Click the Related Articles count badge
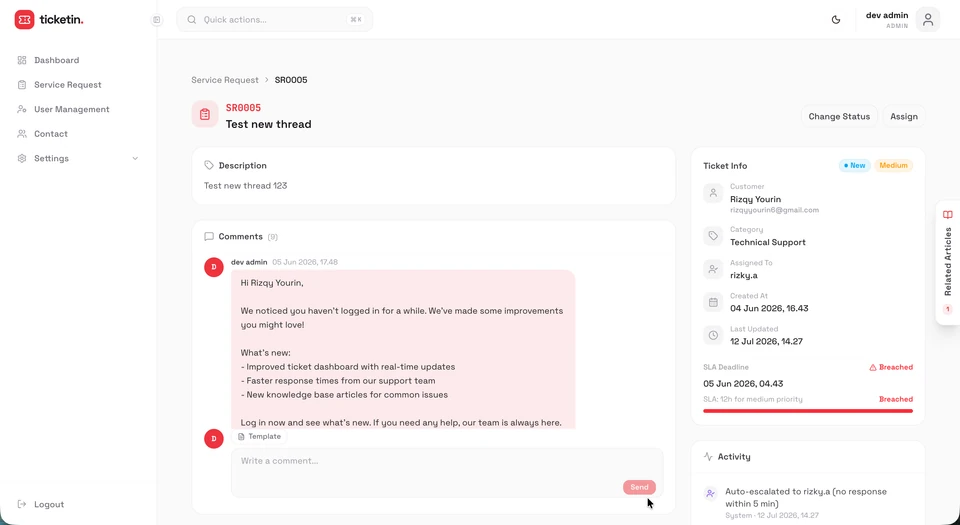 (948, 309)
